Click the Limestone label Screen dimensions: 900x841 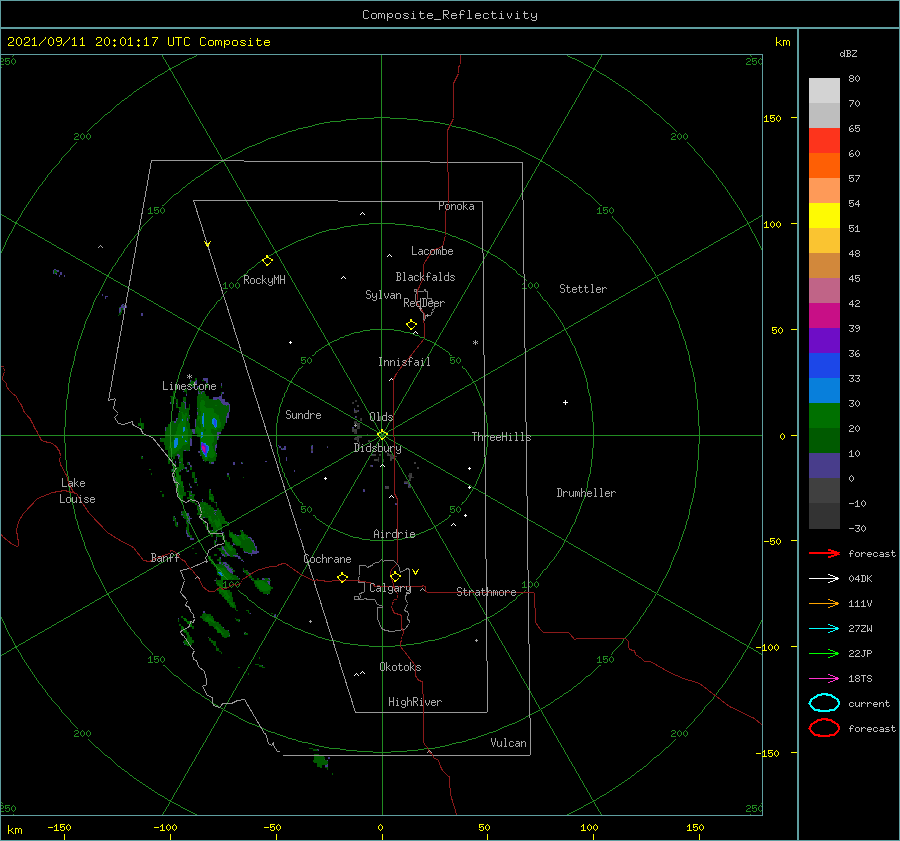(x=189, y=386)
